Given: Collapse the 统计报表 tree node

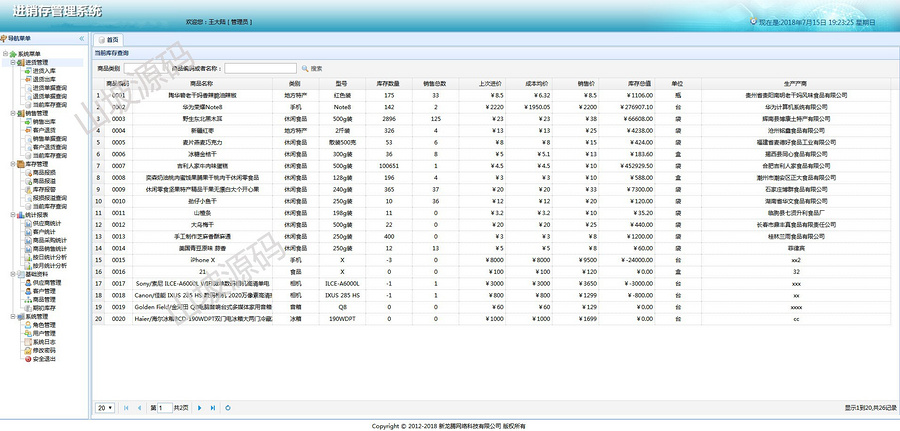Looking at the screenshot, I should [13, 215].
